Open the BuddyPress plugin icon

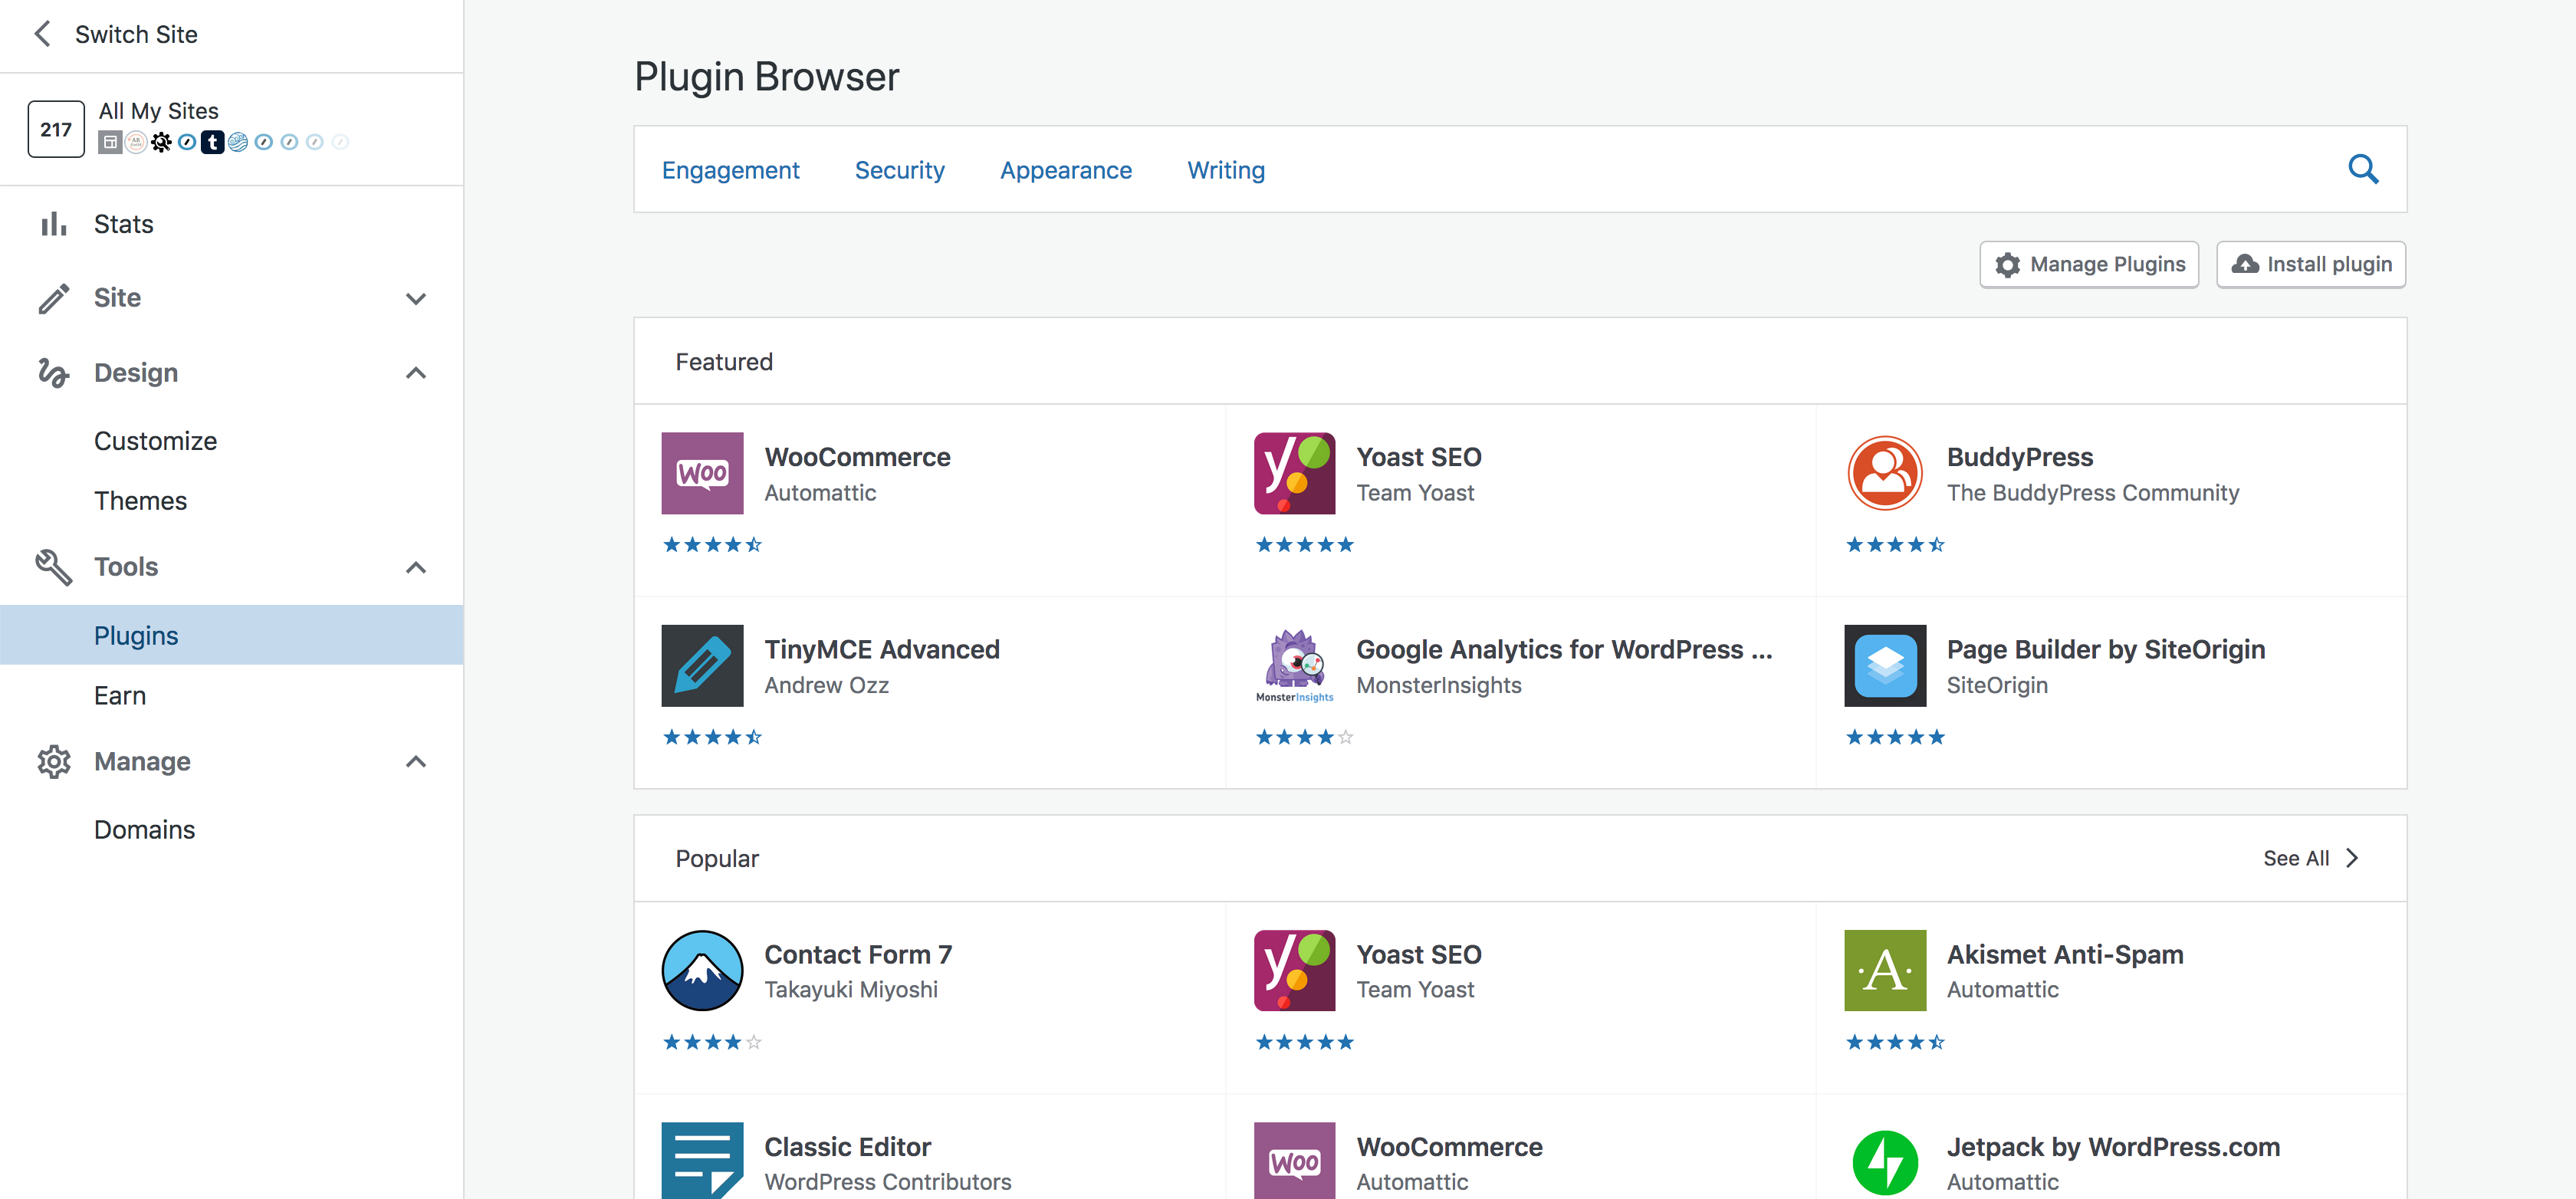click(1884, 473)
